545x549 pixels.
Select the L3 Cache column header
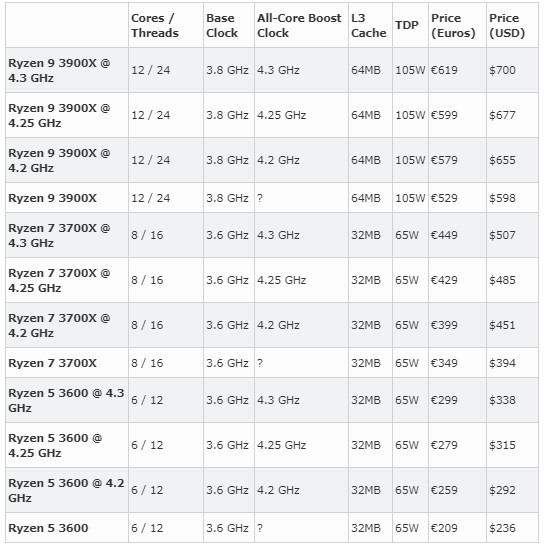coord(369,26)
